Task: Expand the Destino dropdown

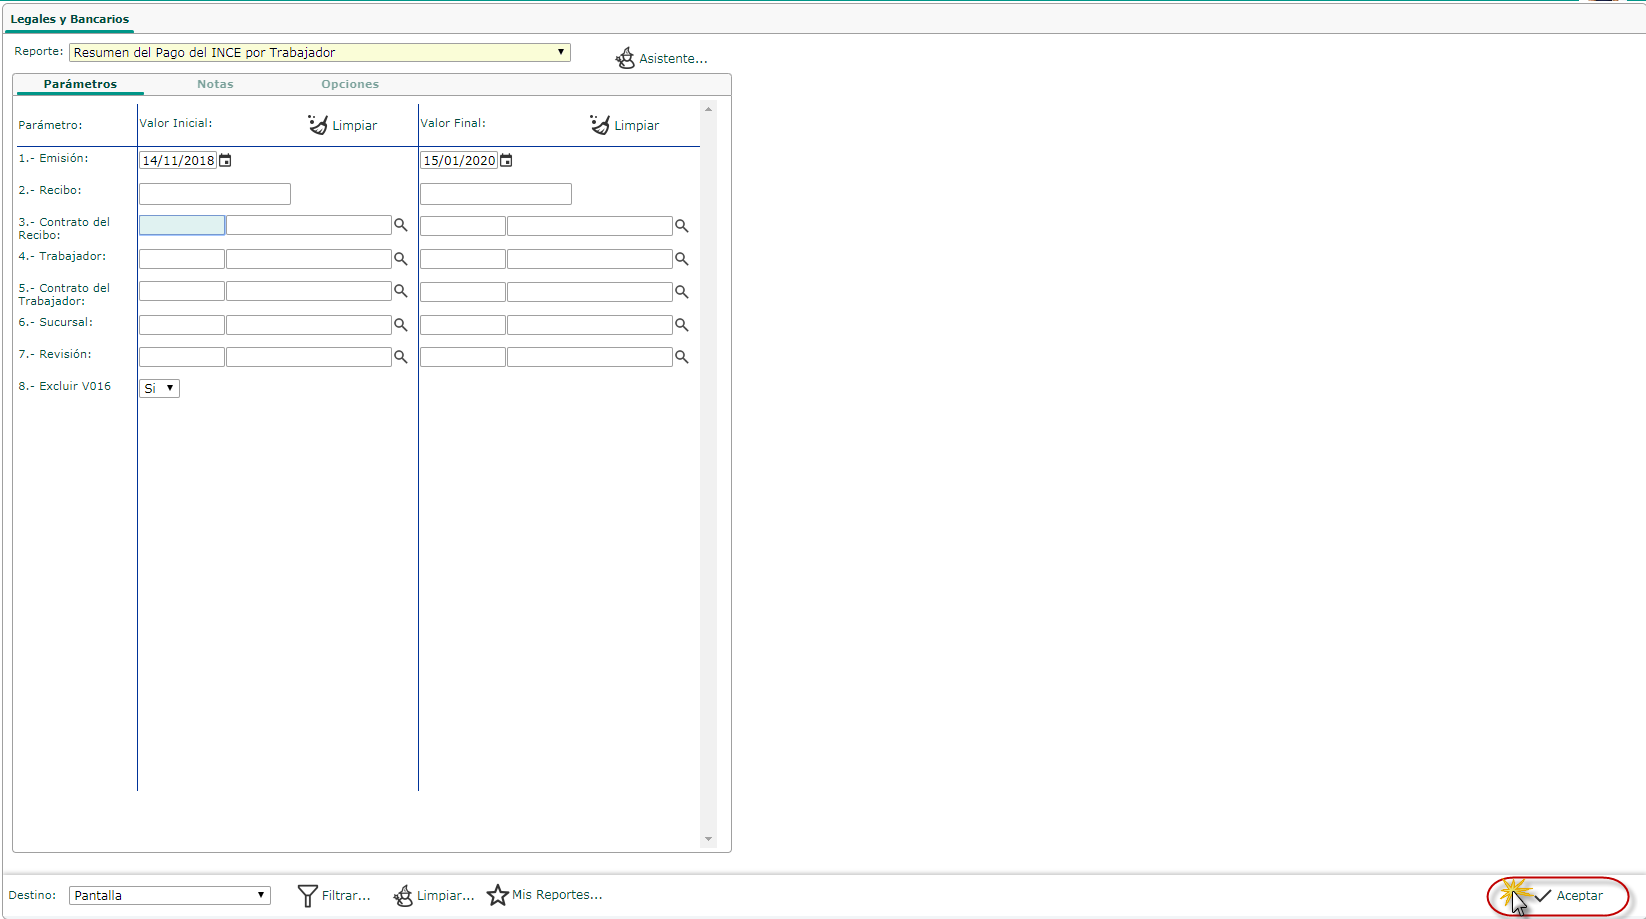Action: point(260,895)
